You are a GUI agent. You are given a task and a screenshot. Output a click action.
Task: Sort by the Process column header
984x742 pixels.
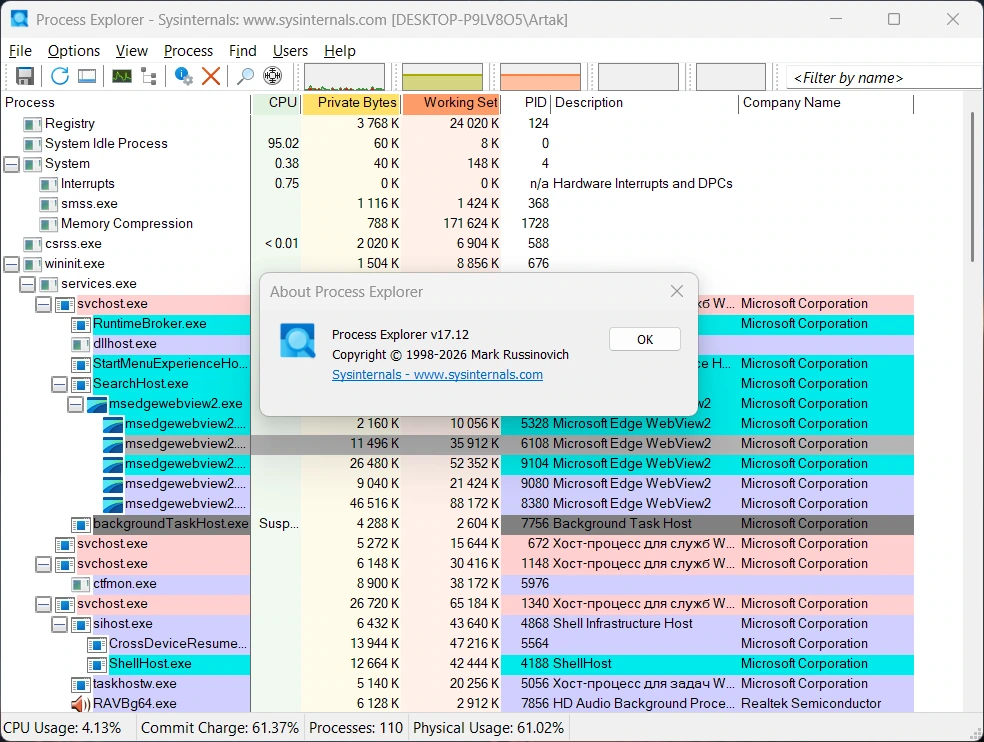click(126, 103)
